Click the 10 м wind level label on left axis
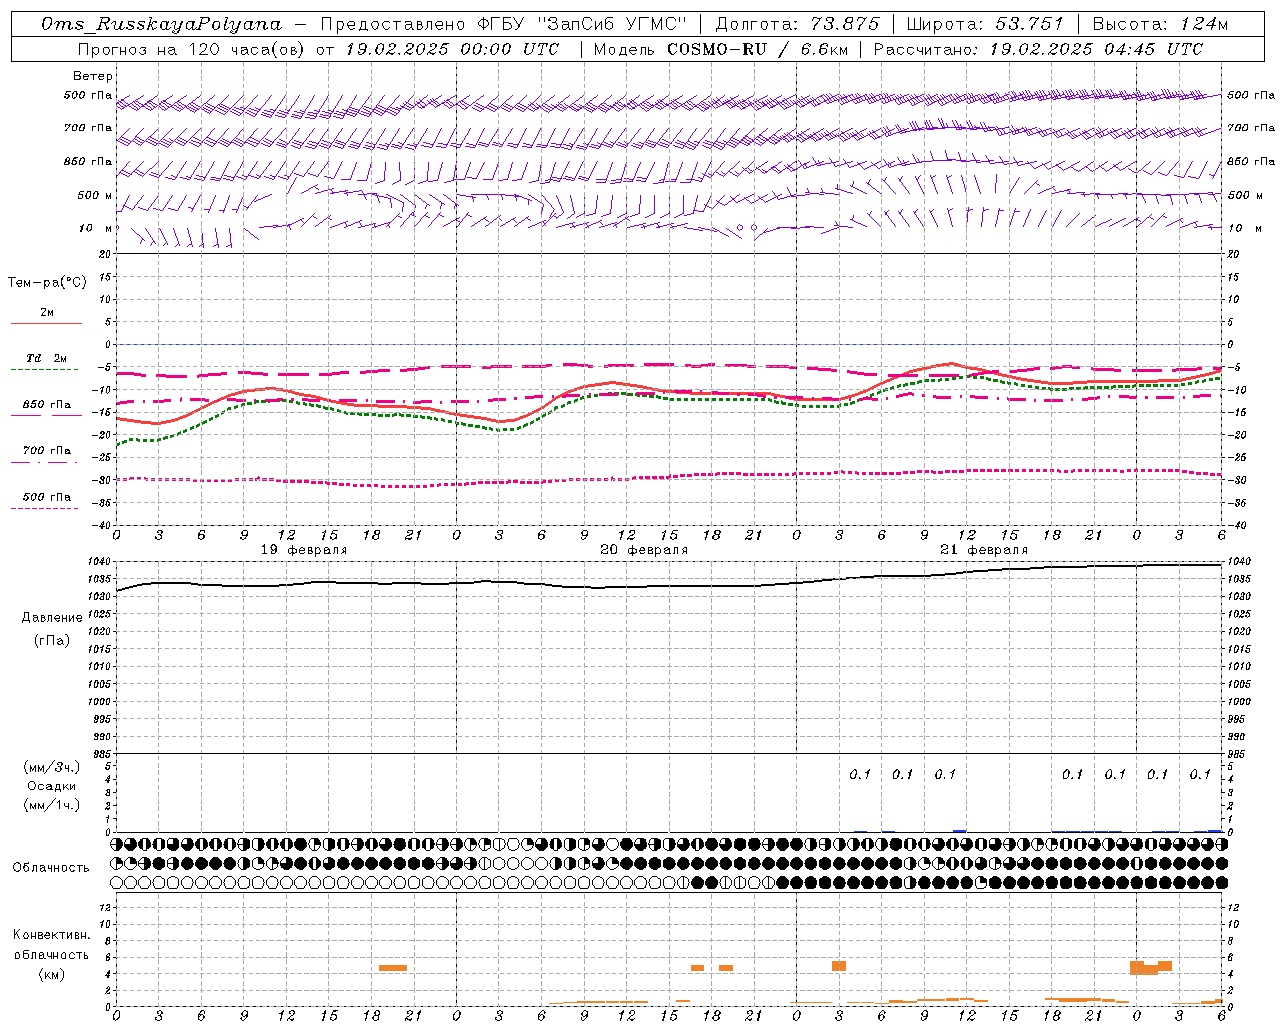This screenshot has width=1280, height=1024. click(x=97, y=228)
